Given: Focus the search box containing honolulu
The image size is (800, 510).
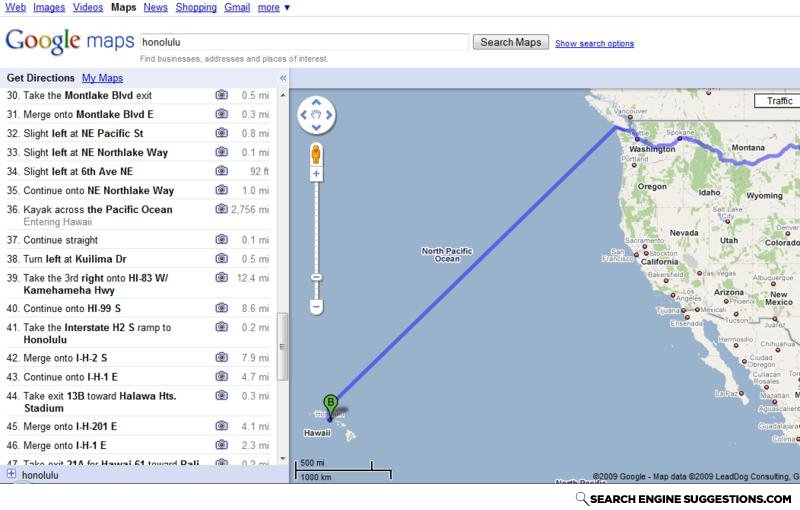Looking at the screenshot, I should 304,42.
